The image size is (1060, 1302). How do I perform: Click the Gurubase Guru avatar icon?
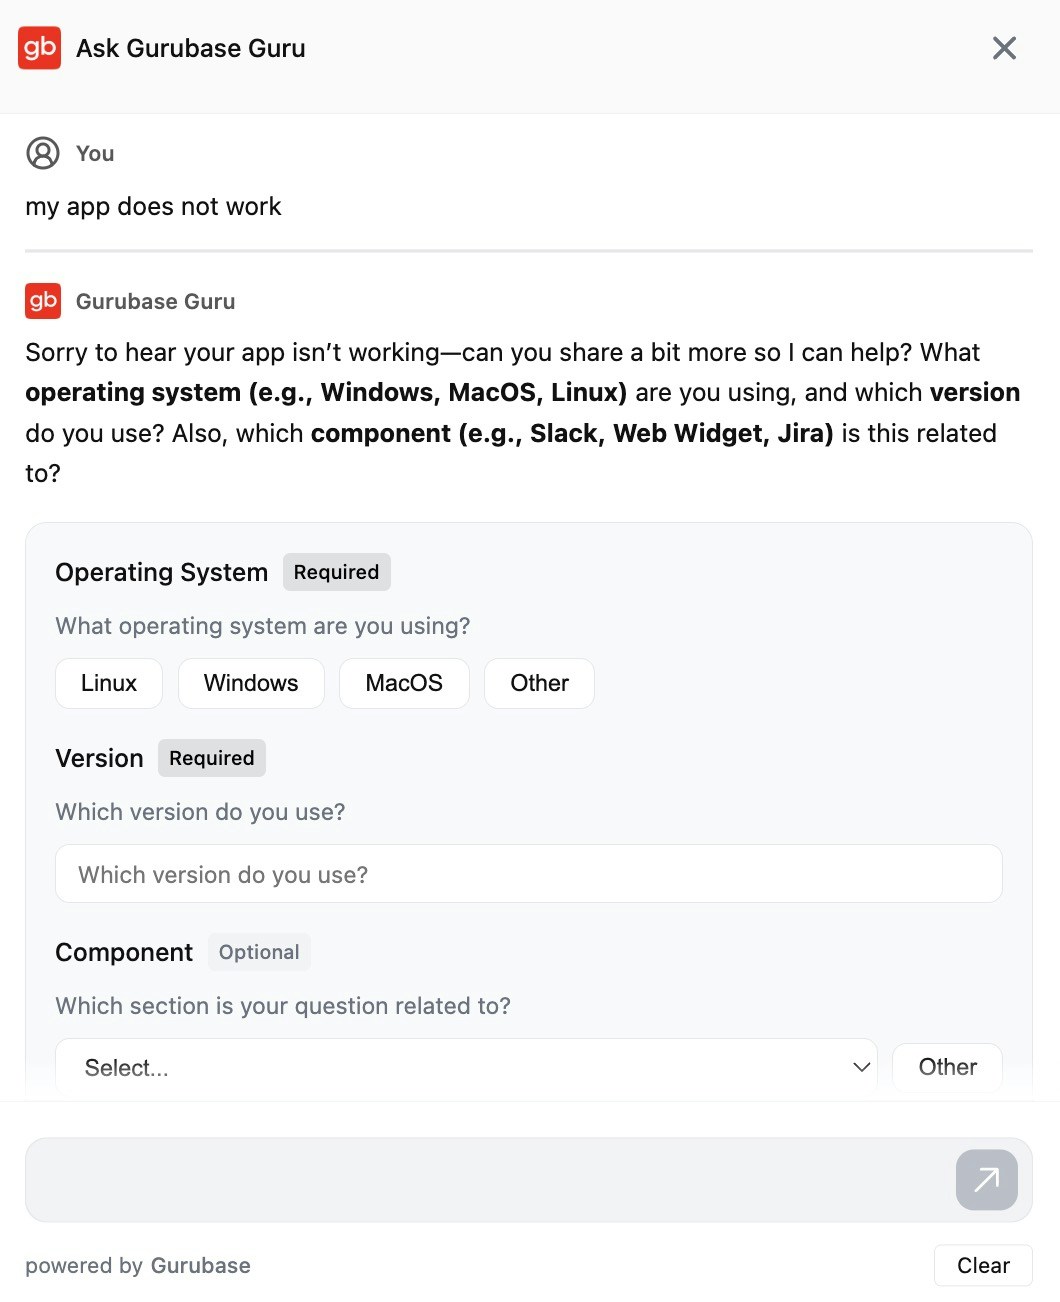[42, 300]
